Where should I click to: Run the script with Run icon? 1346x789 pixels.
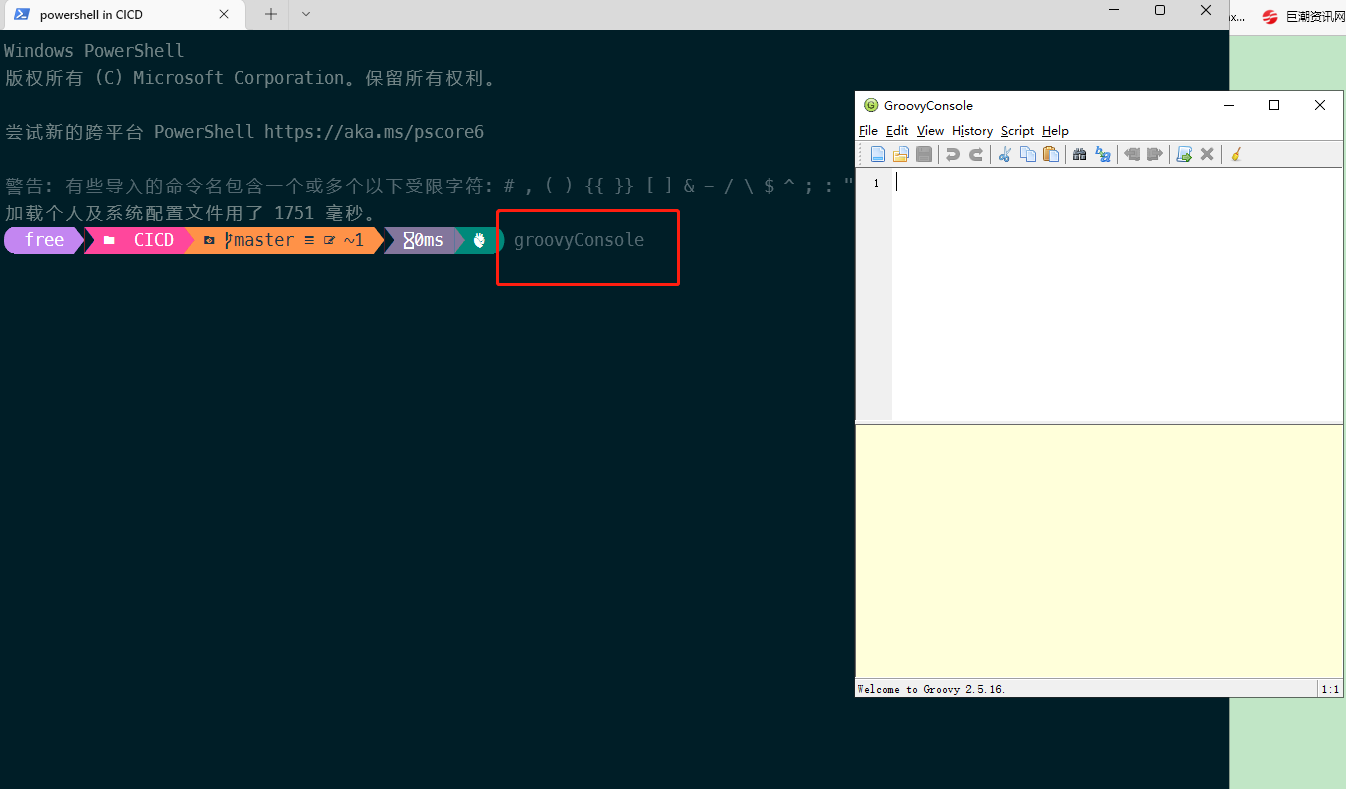1184,154
